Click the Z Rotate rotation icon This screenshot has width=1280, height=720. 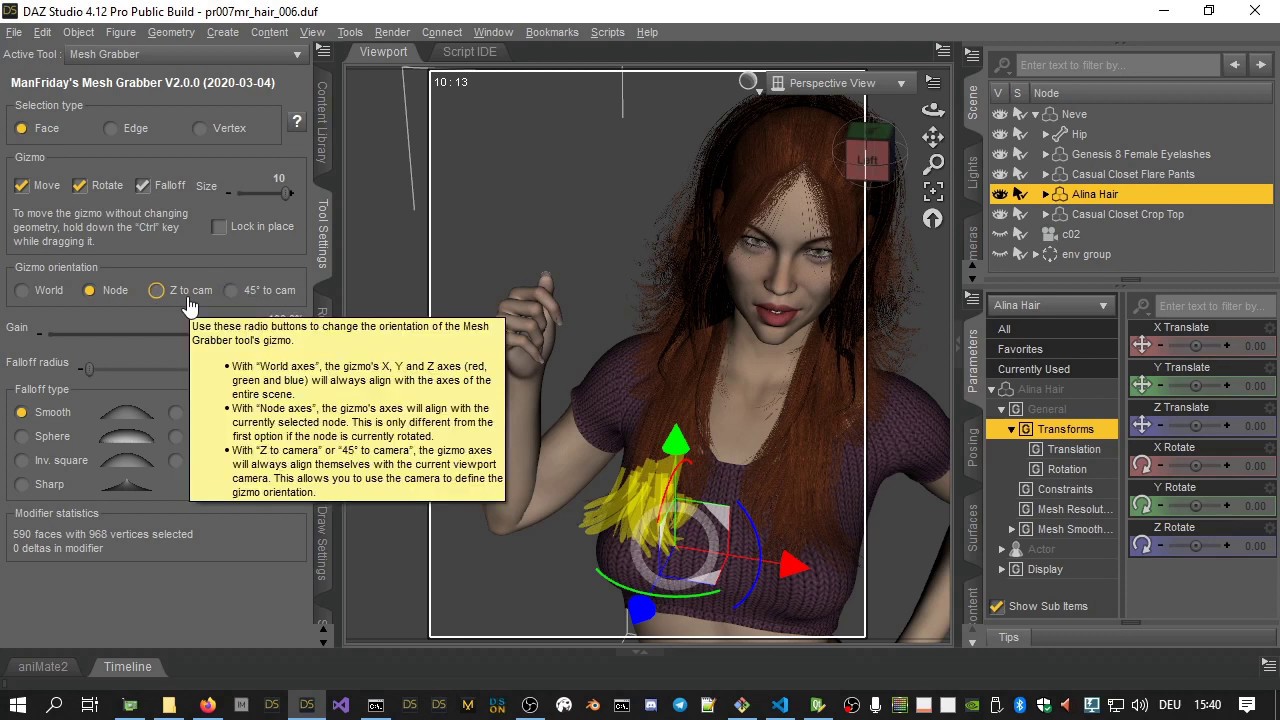[x=1142, y=546]
